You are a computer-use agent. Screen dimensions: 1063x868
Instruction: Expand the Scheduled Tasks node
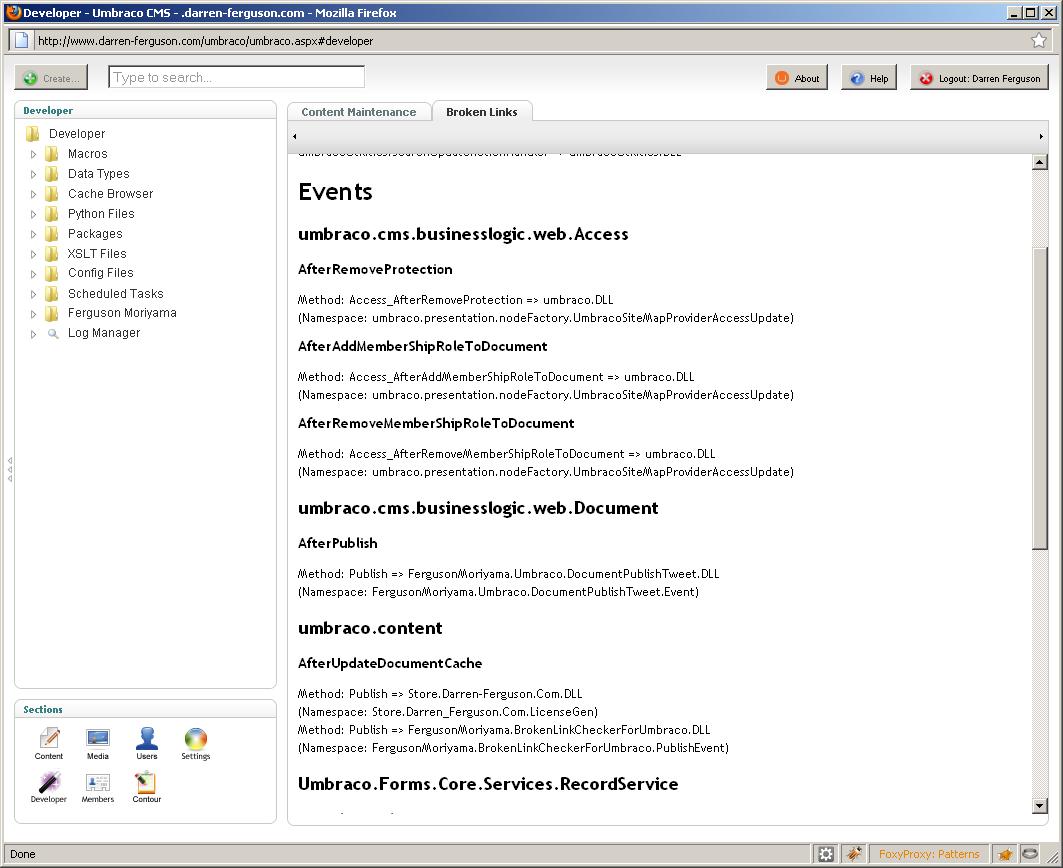(x=33, y=294)
